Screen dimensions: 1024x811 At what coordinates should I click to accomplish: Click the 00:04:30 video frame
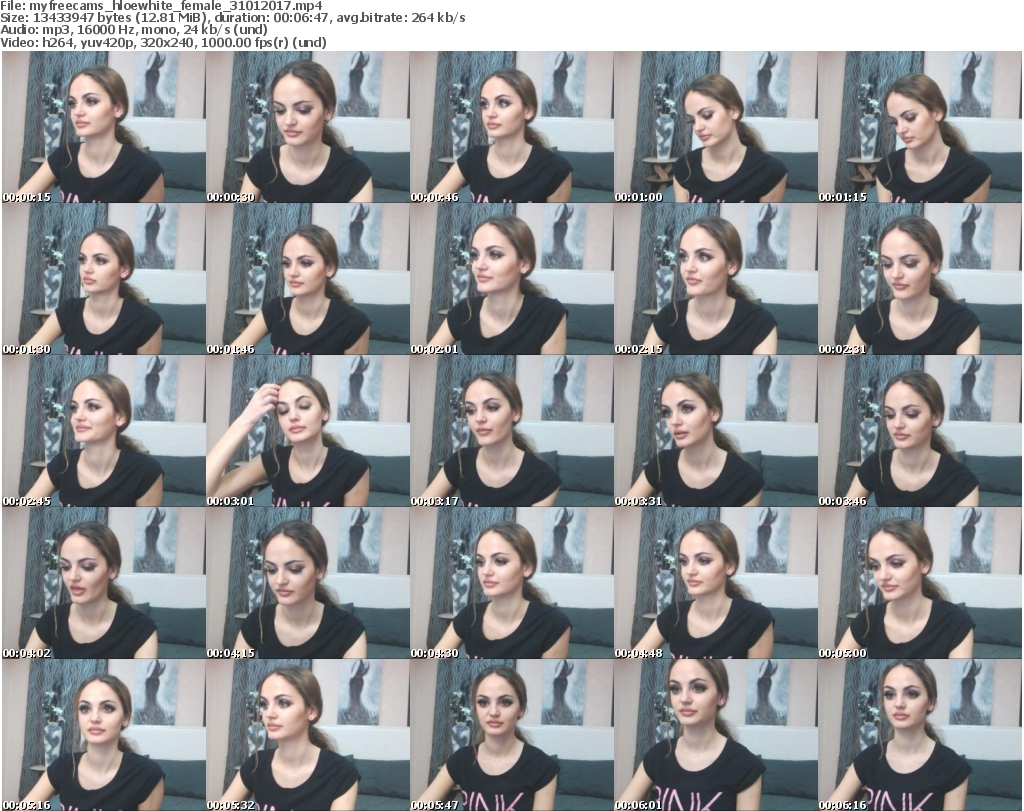point(511,582)
